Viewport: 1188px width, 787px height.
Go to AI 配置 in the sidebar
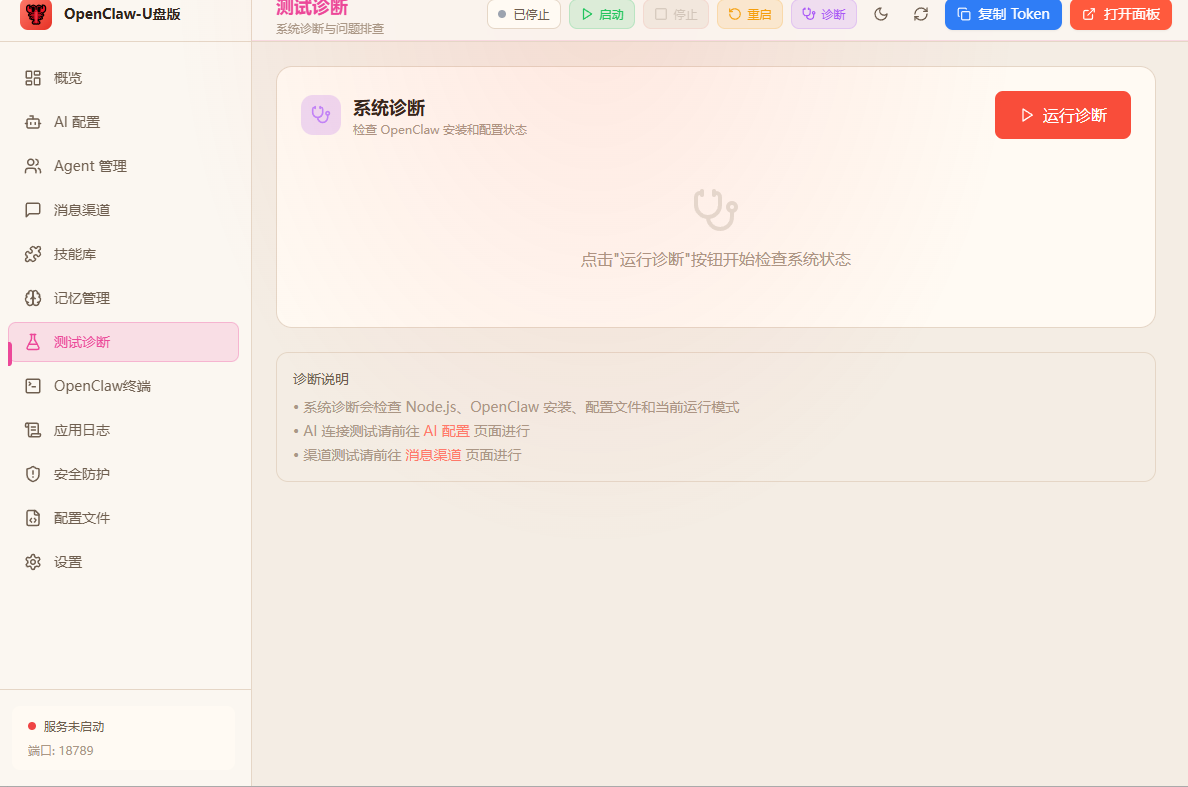123,122
